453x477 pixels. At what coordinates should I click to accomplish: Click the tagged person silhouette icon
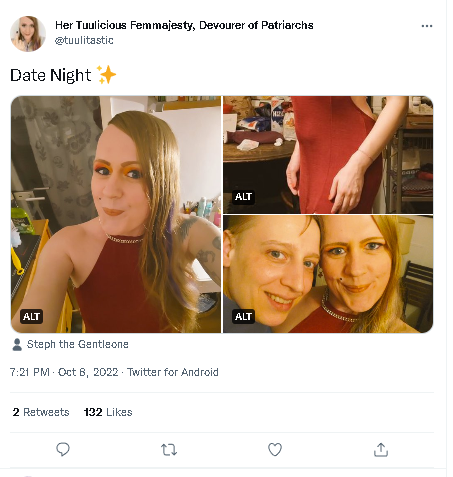coord(17,344)
